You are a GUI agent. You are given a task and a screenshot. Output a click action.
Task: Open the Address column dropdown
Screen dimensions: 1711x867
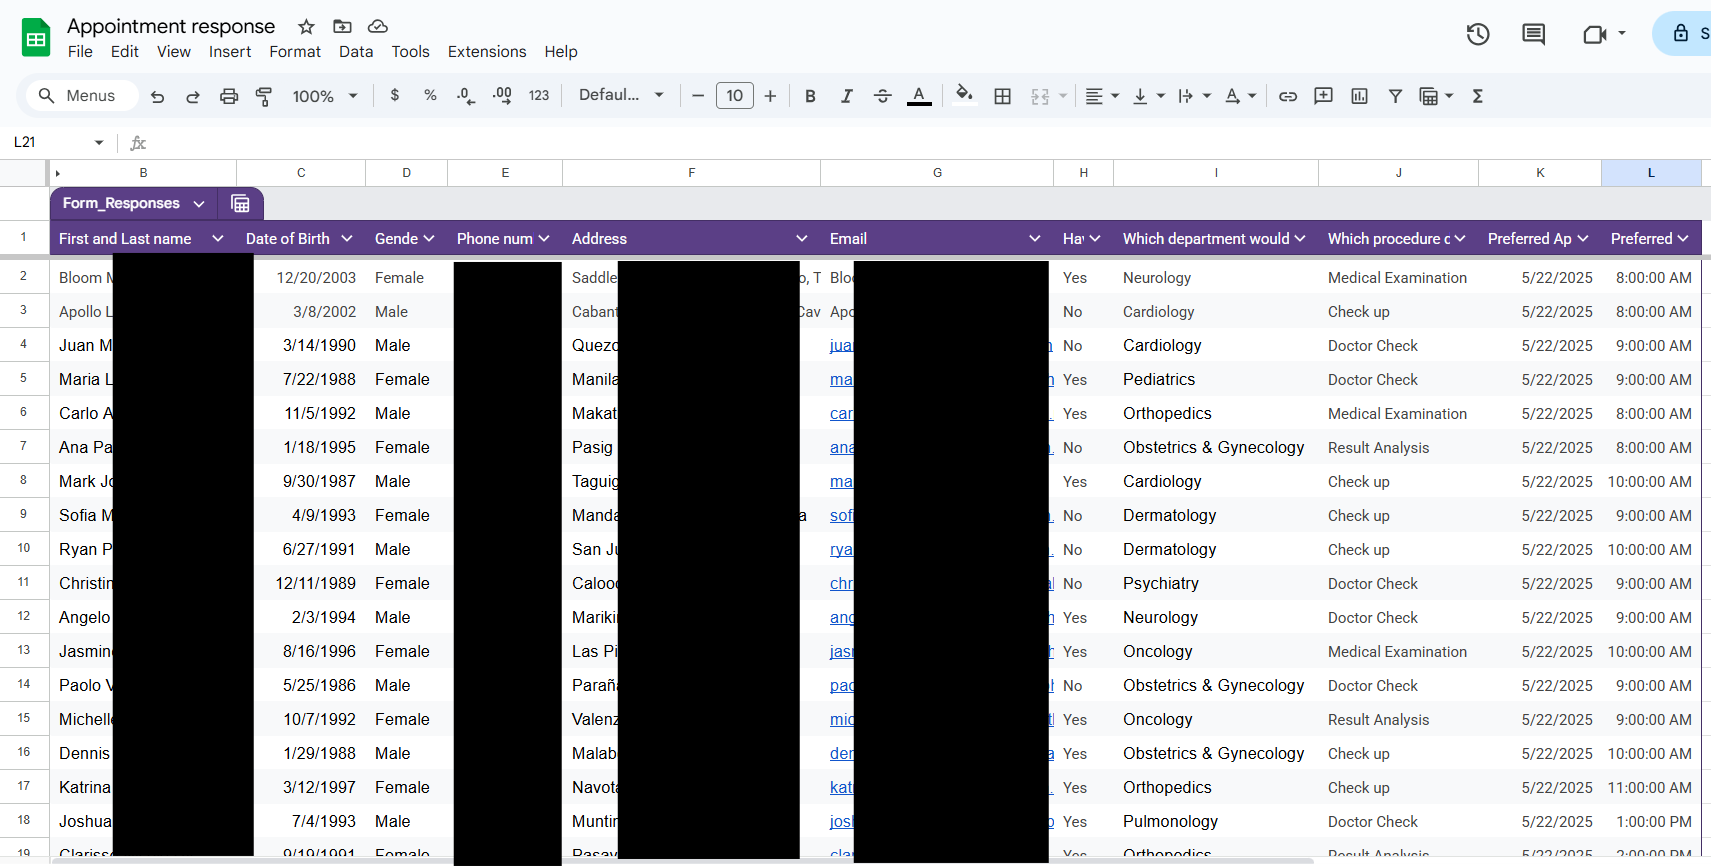click(802, 239)
